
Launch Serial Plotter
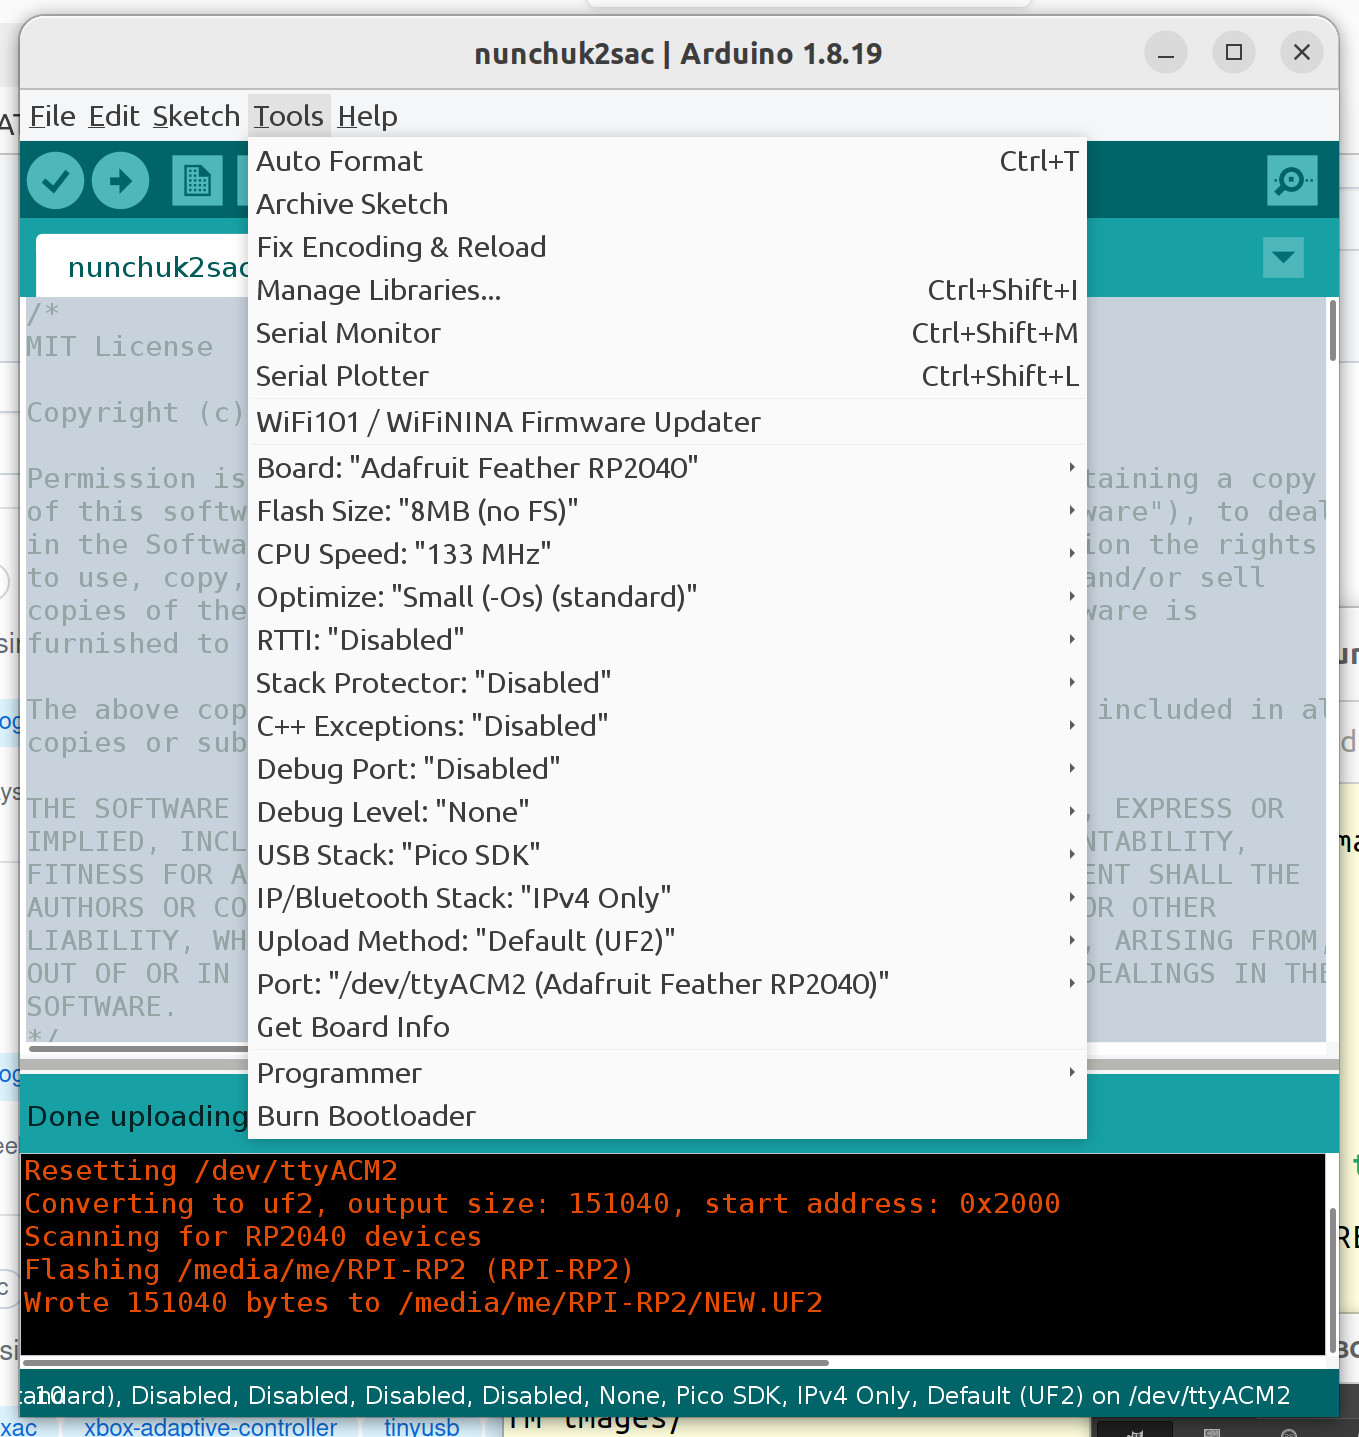[x=667, y=376]
